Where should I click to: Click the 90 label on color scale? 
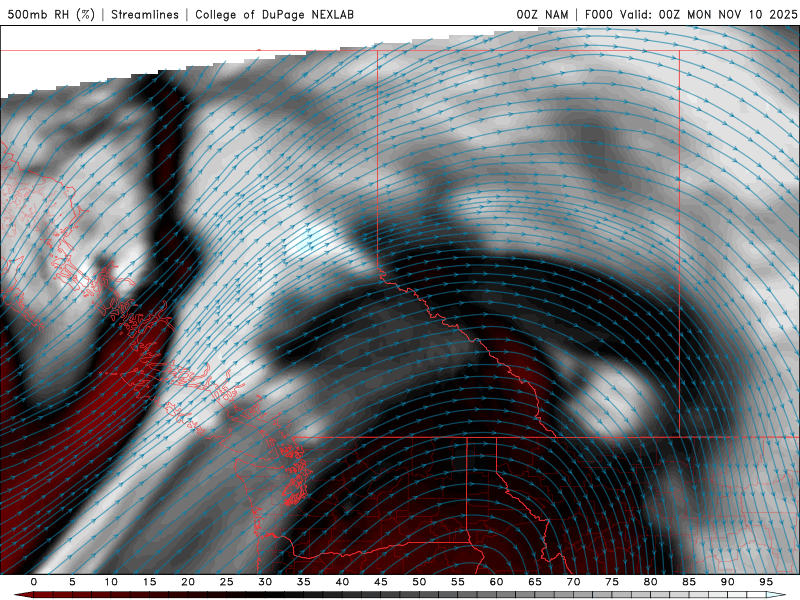point(728,582)
